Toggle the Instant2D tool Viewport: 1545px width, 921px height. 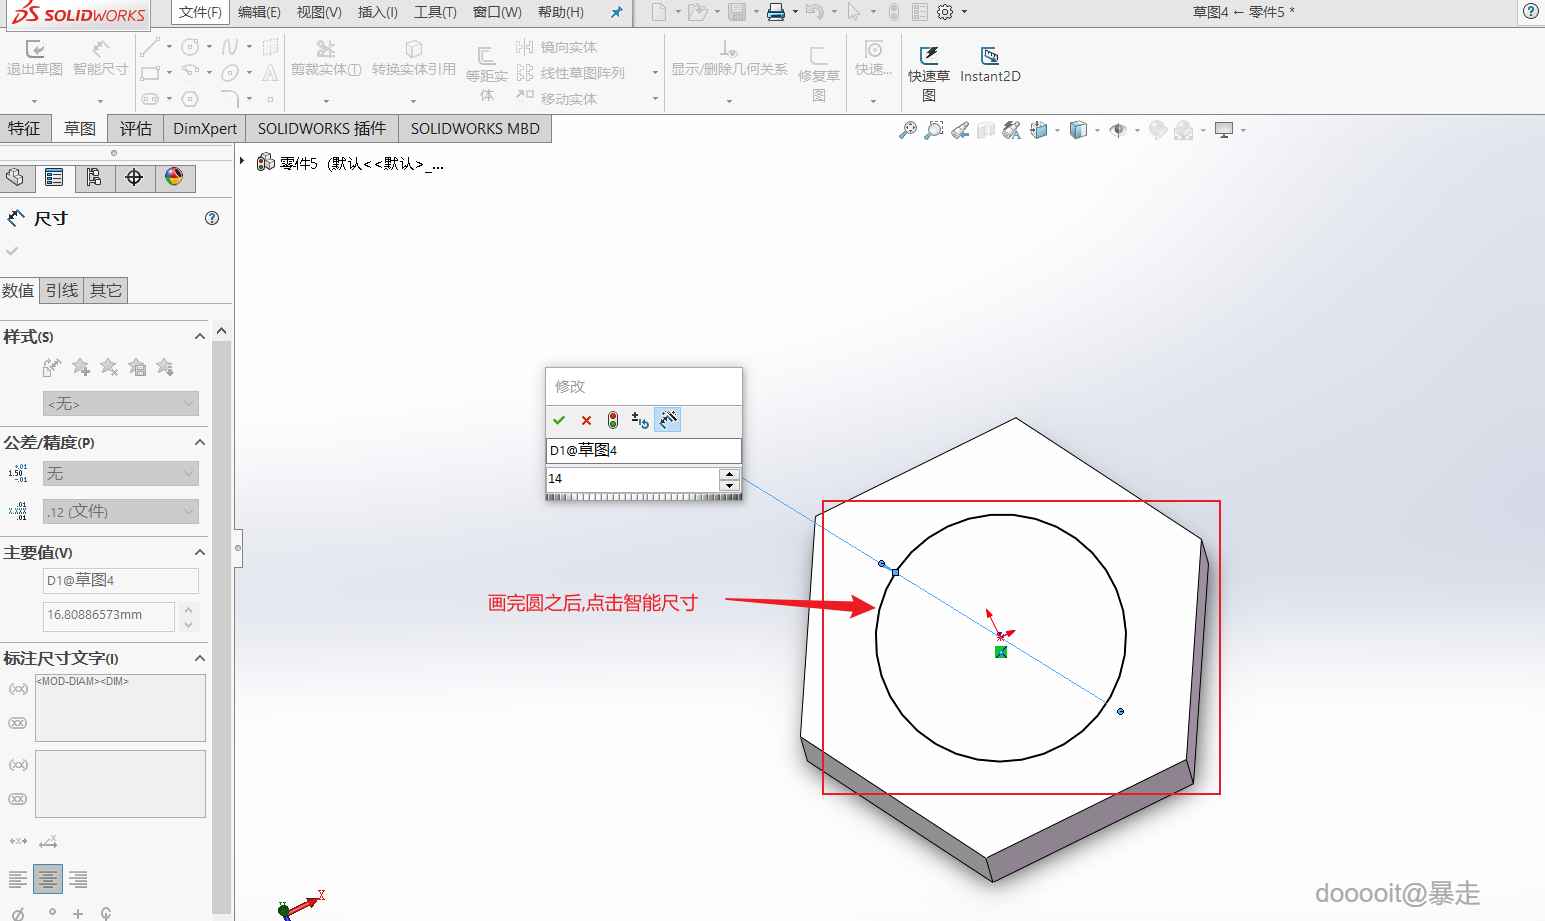[x=990, y=64]
